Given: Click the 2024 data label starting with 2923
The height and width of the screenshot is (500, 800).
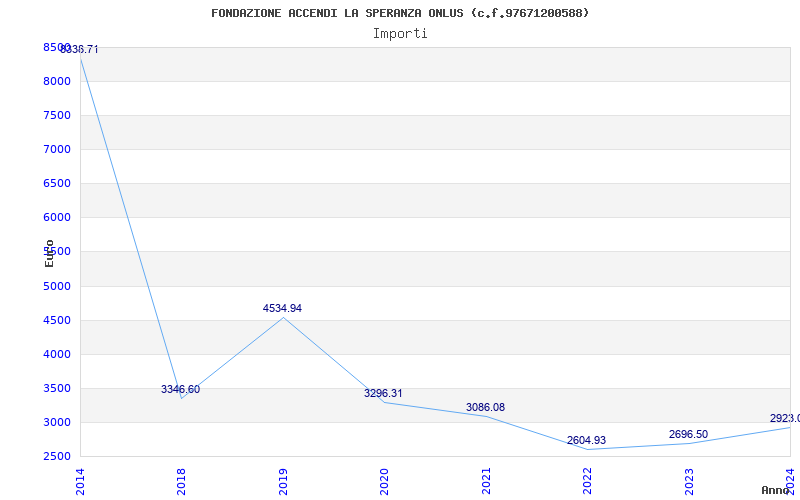Looking at the screenshot, I should 785,418.
